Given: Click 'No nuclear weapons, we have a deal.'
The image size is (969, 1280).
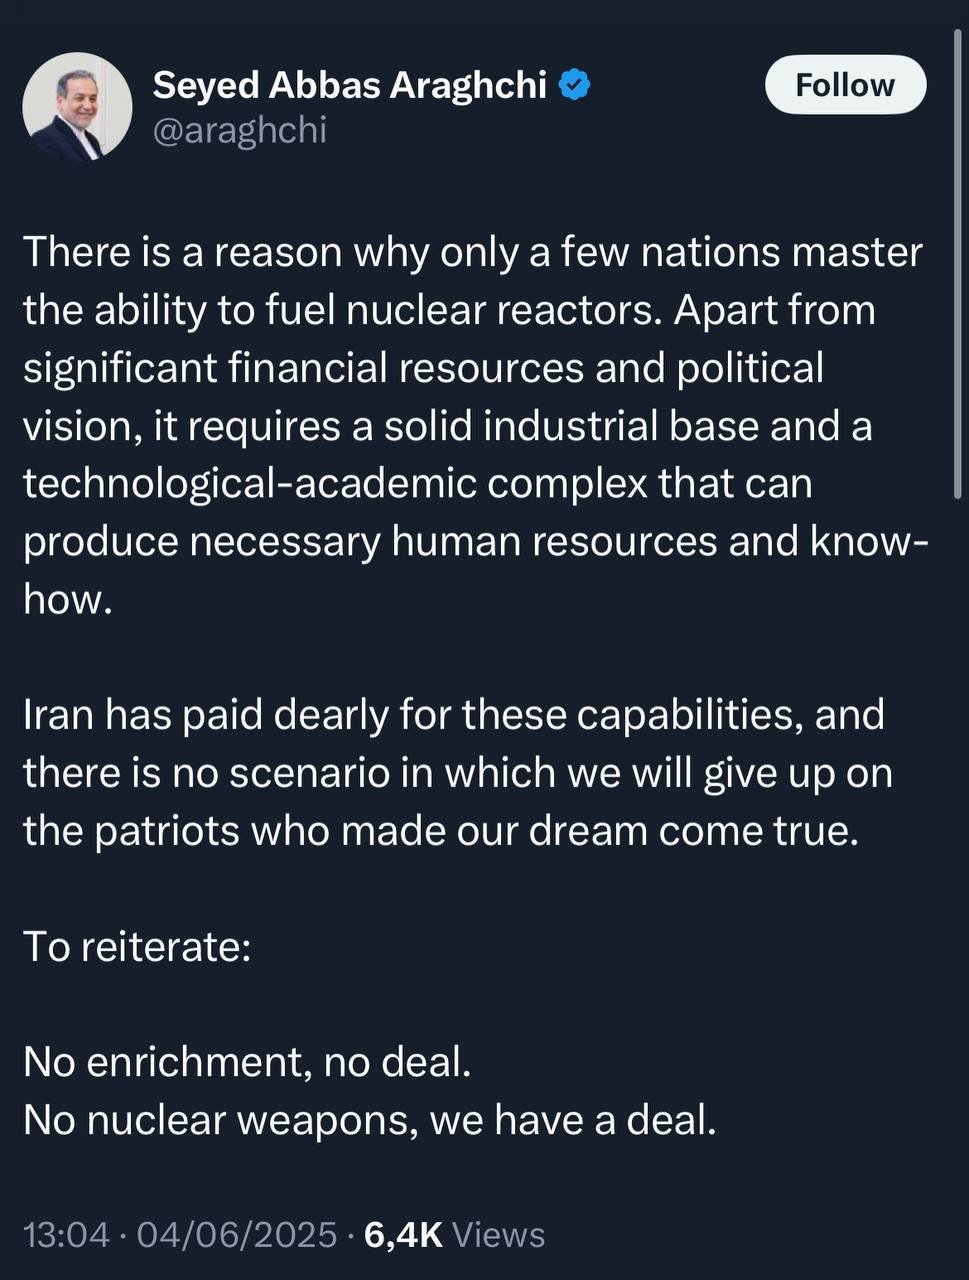Looking at the screenshot, I should [370, 1119].
